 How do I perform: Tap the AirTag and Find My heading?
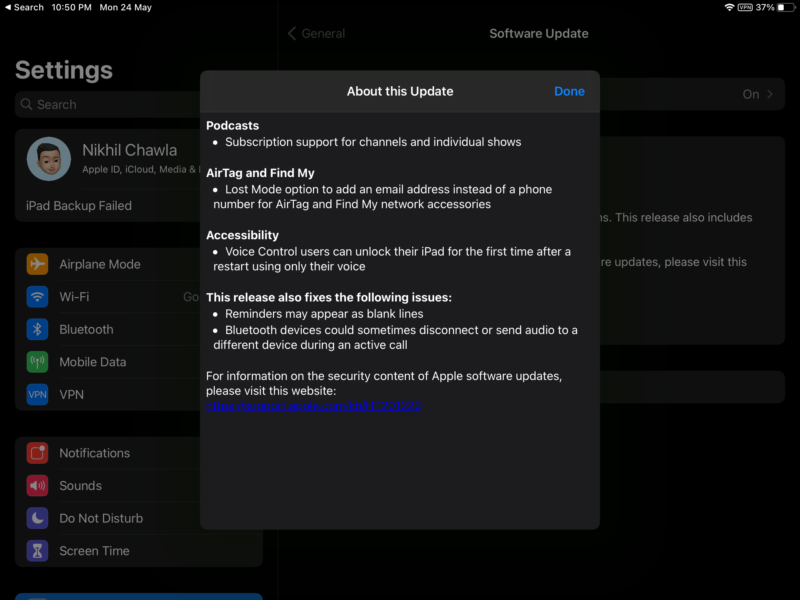tap(260, 173)
